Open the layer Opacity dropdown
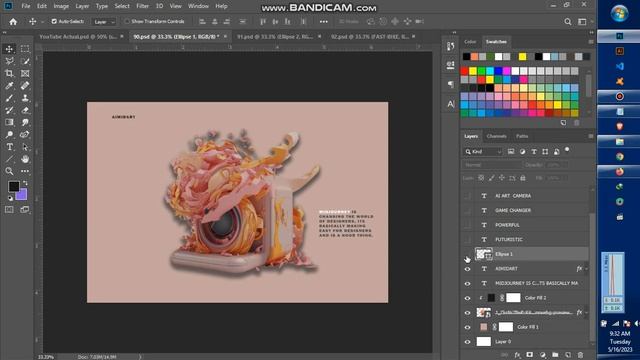The width and height of the screenshot is (640, 360). (557, 165)
